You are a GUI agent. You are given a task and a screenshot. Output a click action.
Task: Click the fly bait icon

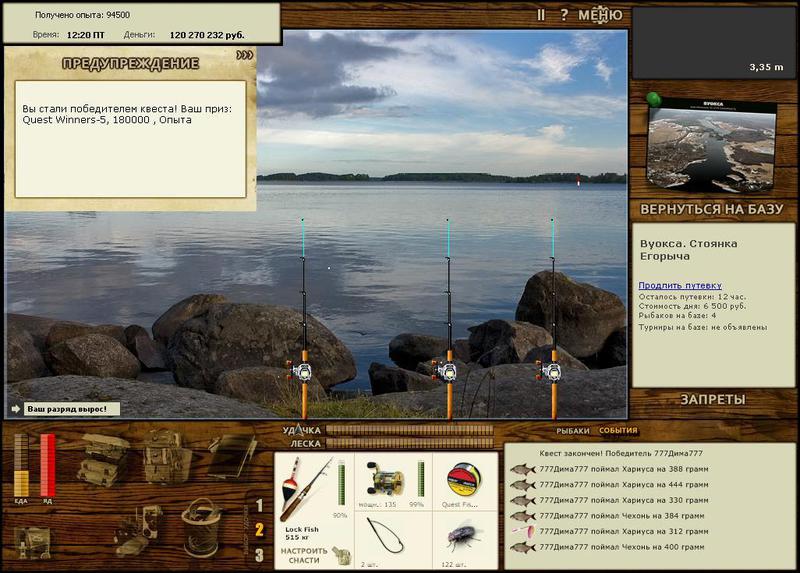(x=463, y=536)
